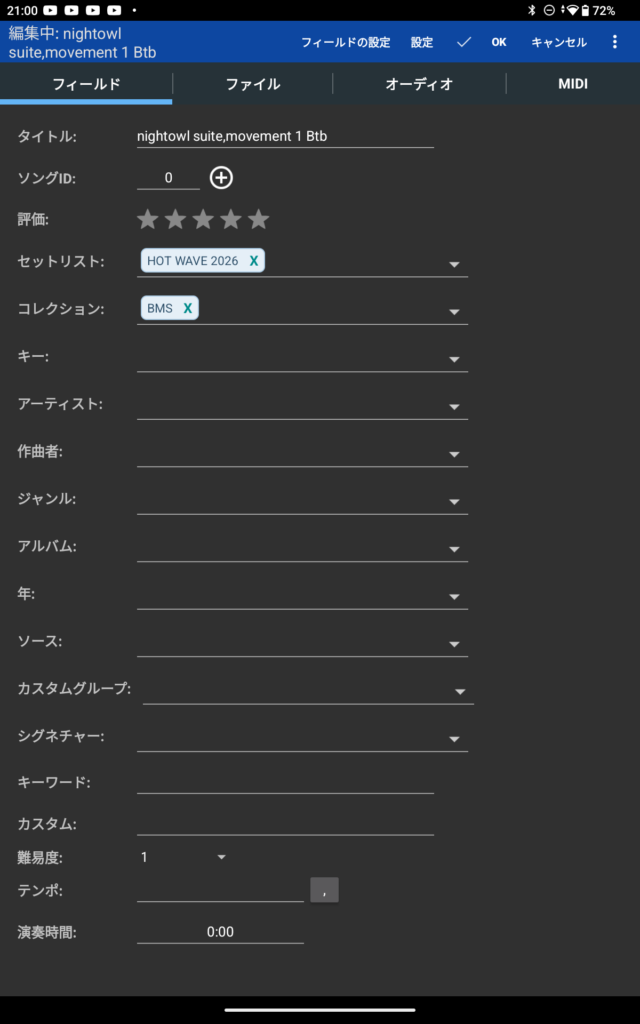Expand the ジャンル (genre) dropdown
The width and height of the screenshot is (640, 1024).
(454, 502)
